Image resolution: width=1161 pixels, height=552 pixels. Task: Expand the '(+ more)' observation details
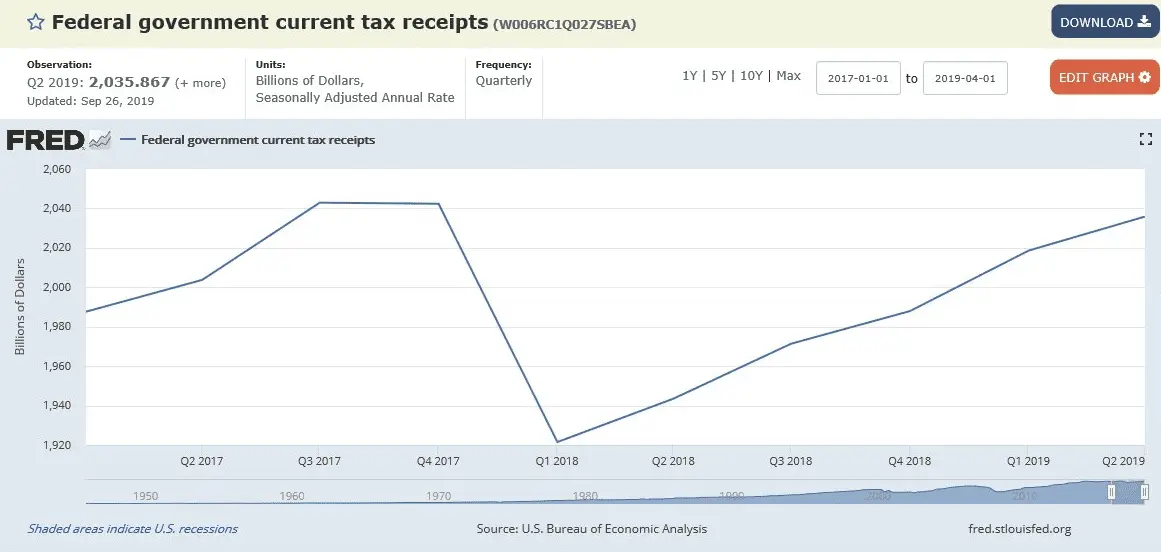[200, 83]
